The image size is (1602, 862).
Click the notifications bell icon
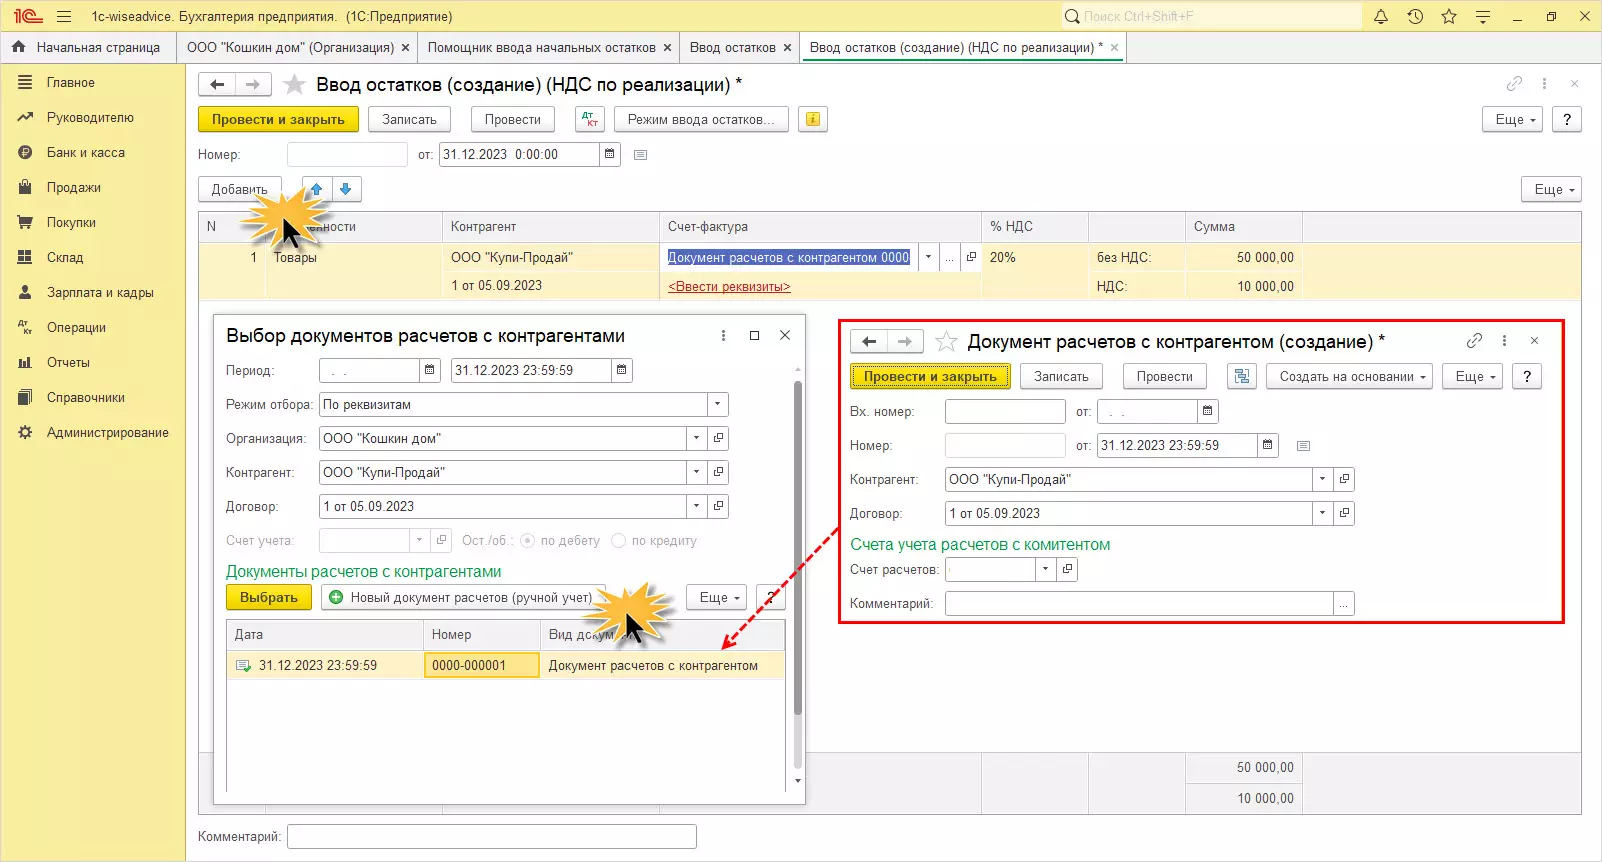tap(1381, 17)
